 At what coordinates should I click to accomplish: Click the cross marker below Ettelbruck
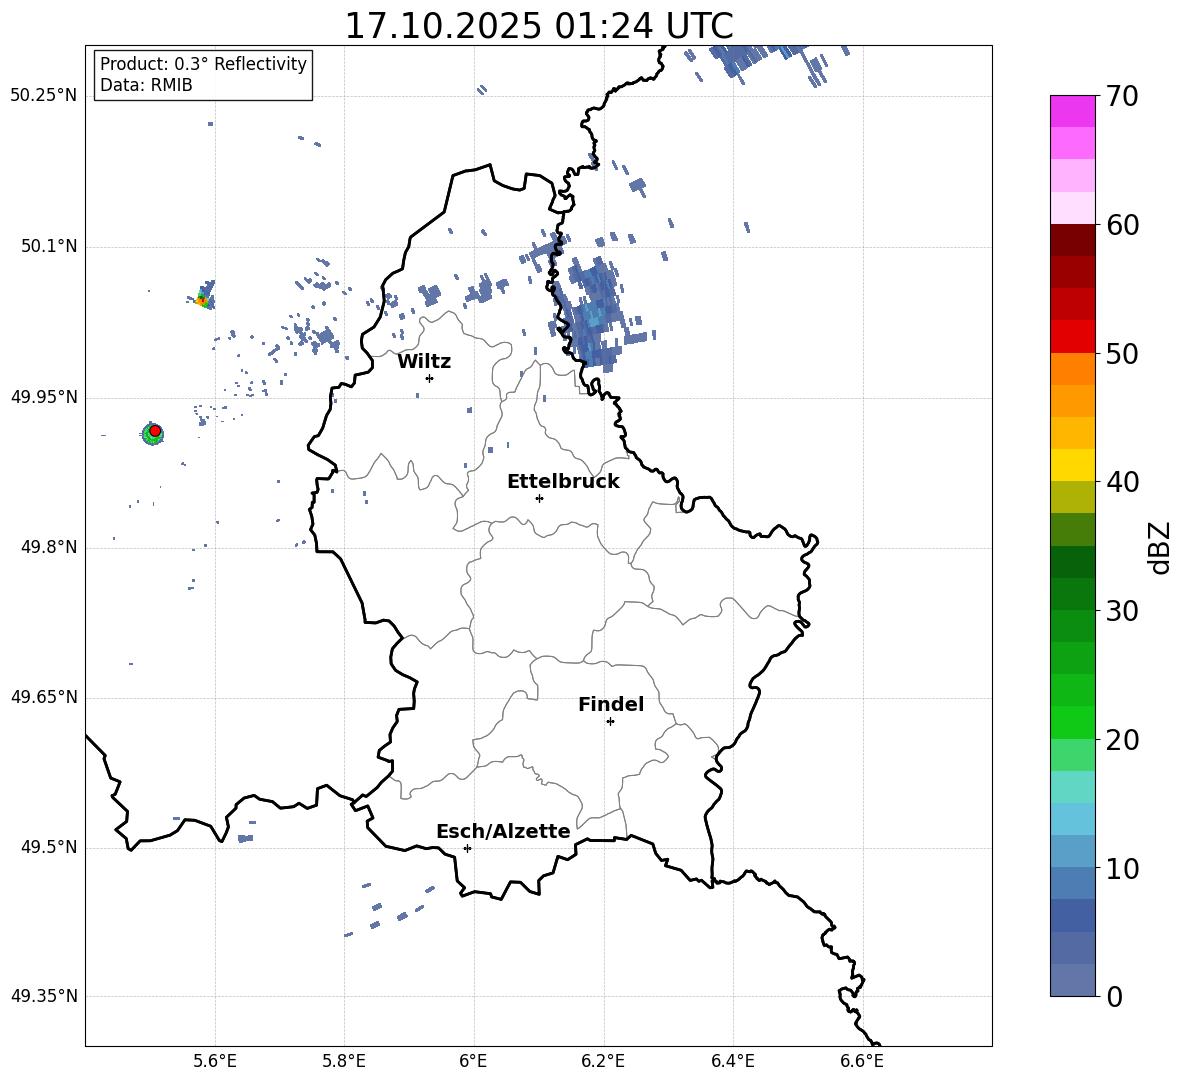pyautogui.click(x=539, y=498)
